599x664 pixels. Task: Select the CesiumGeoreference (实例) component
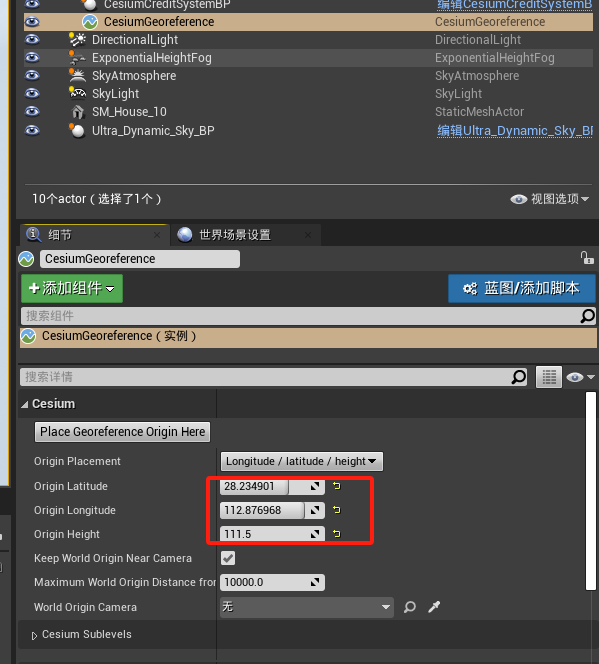(x=308, y=336)
